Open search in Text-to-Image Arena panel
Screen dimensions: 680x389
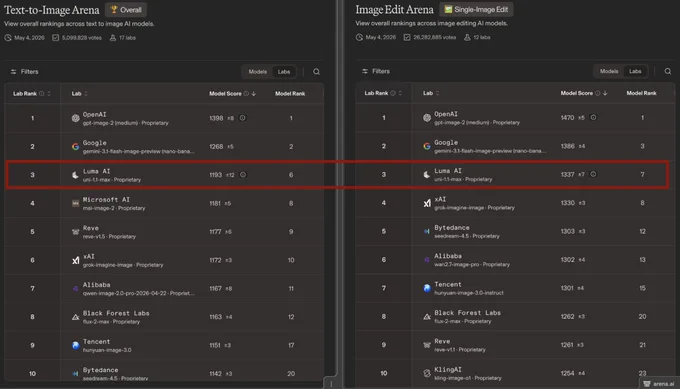coord(317,72)
